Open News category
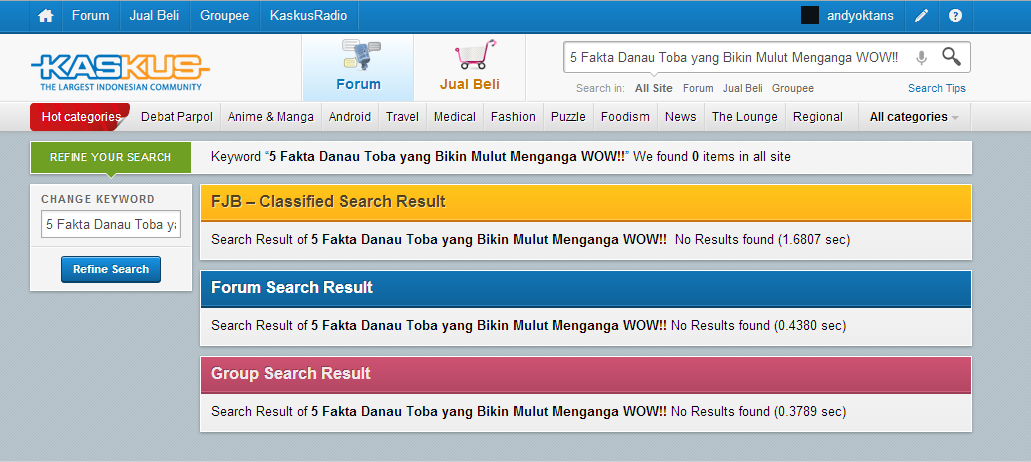 [681, 117]
